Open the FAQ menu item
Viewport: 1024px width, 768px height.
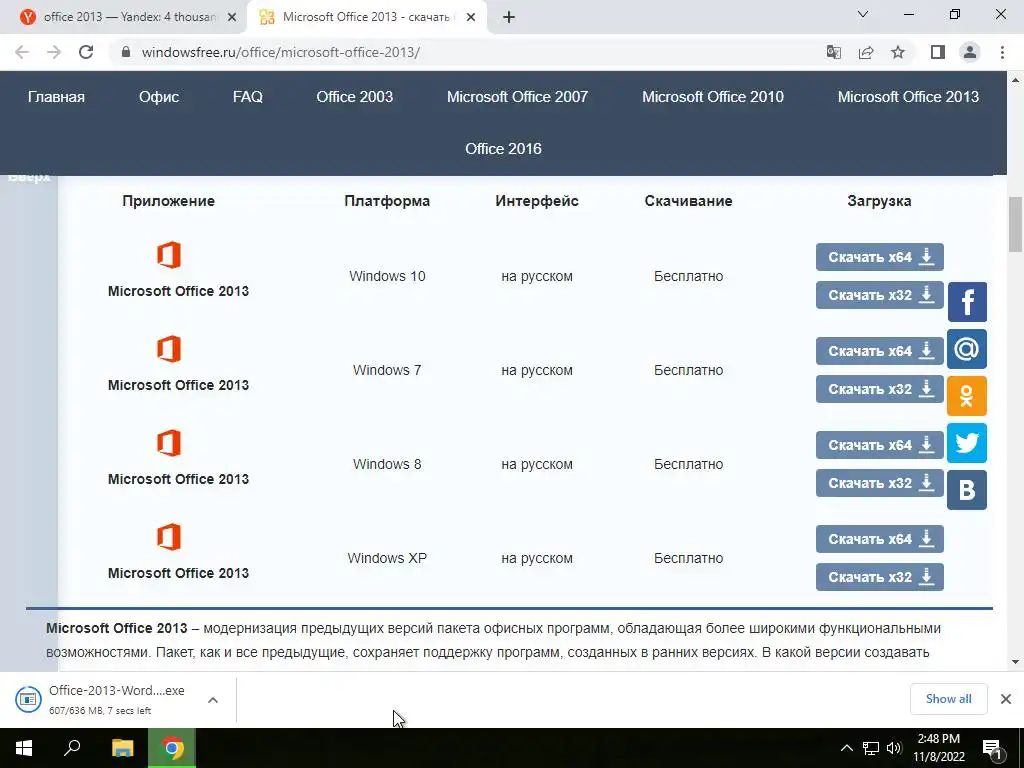click(248, 97)
